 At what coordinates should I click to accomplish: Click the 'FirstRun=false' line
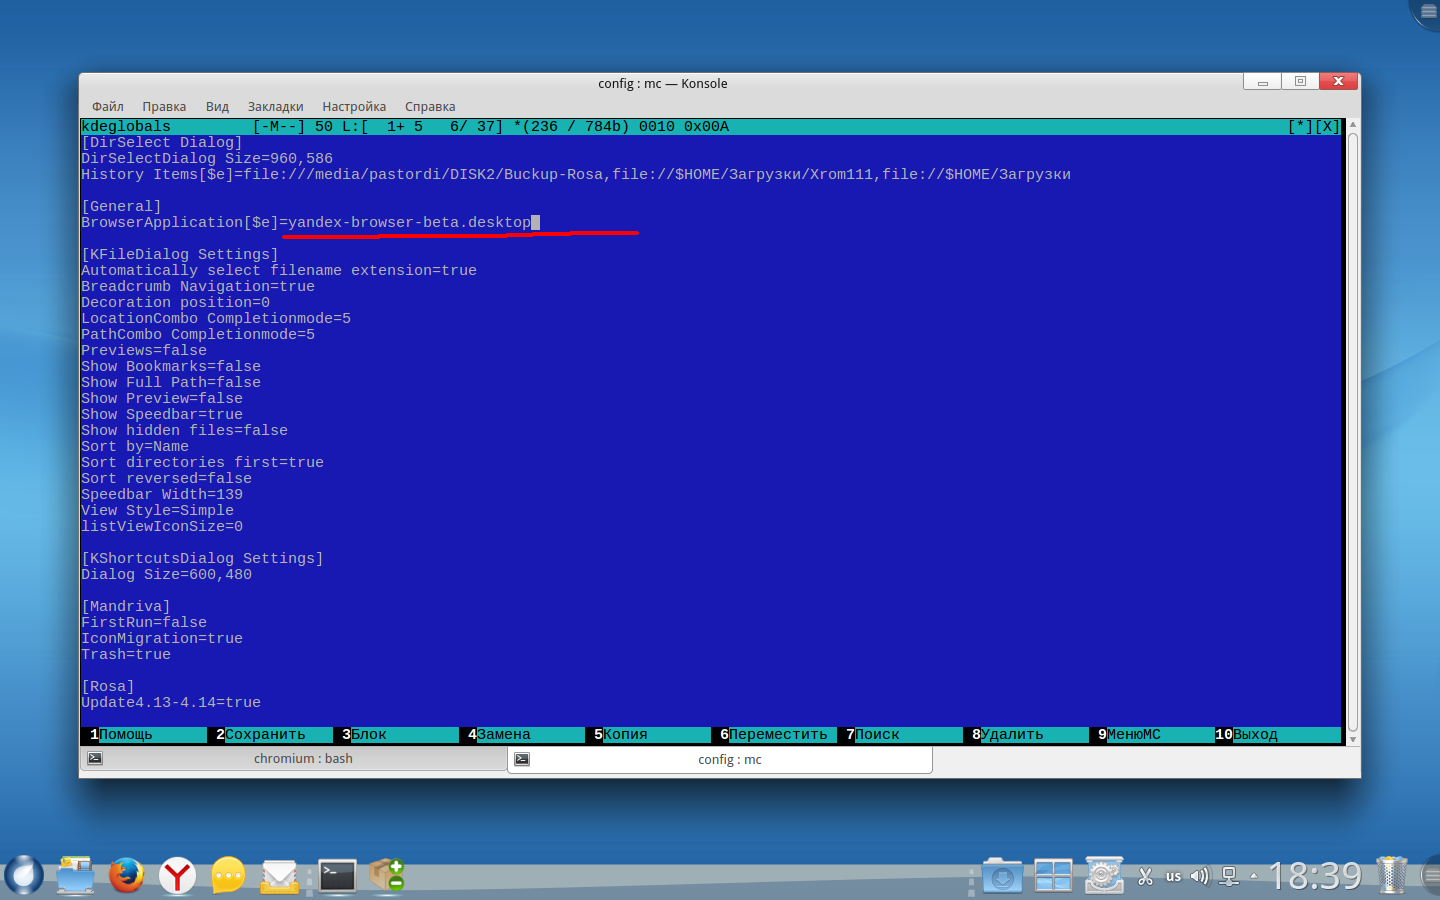144,623
